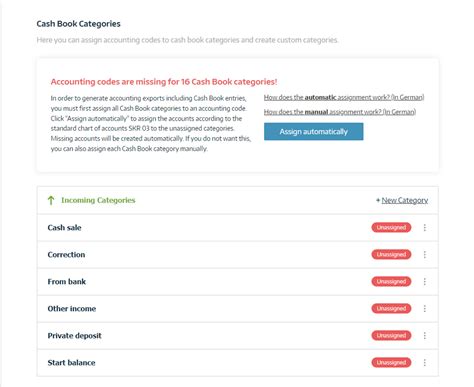Select the Private deposit category row

pyautogui.click(x=238, y=336)
